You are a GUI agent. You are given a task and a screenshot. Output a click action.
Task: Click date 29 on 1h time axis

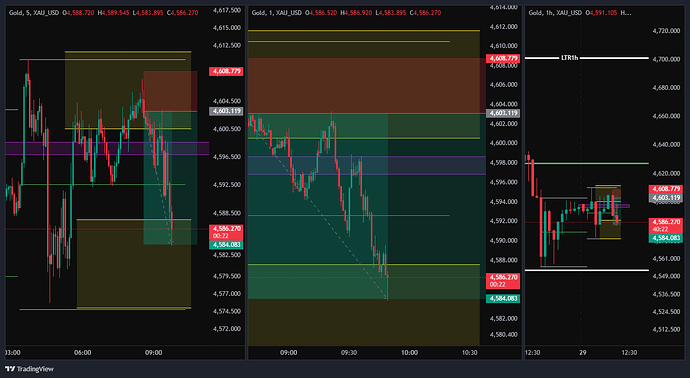[x=583, y=352]
